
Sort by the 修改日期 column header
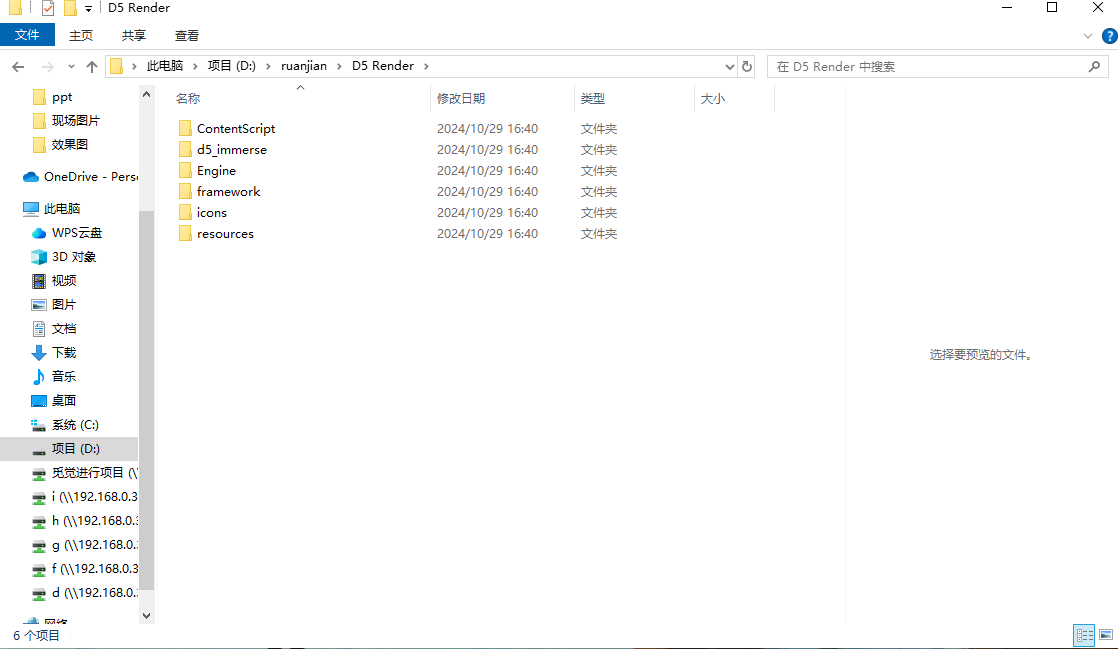(x=461, y=98)
